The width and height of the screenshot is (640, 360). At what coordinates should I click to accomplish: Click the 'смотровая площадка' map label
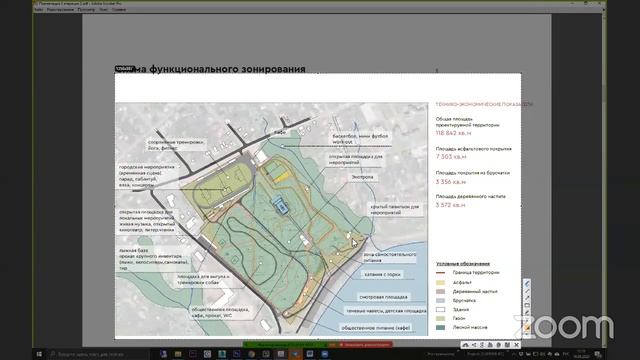383,297
